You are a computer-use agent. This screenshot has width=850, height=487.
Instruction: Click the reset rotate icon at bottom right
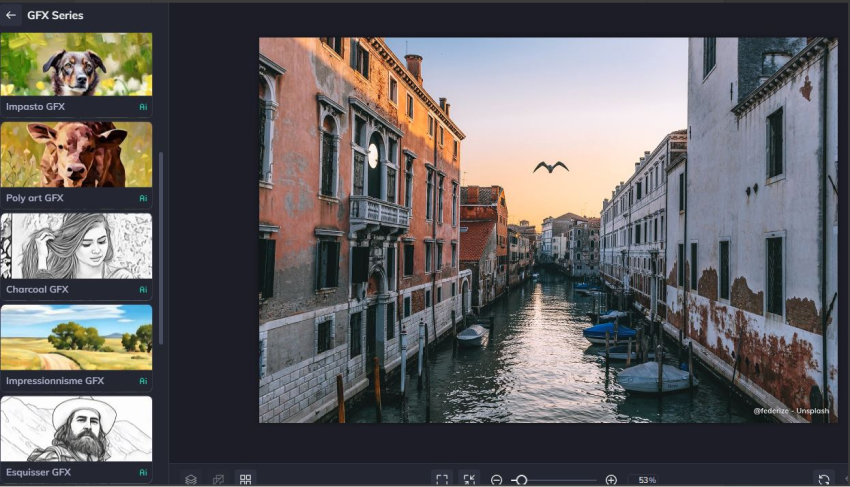(823, 479)
